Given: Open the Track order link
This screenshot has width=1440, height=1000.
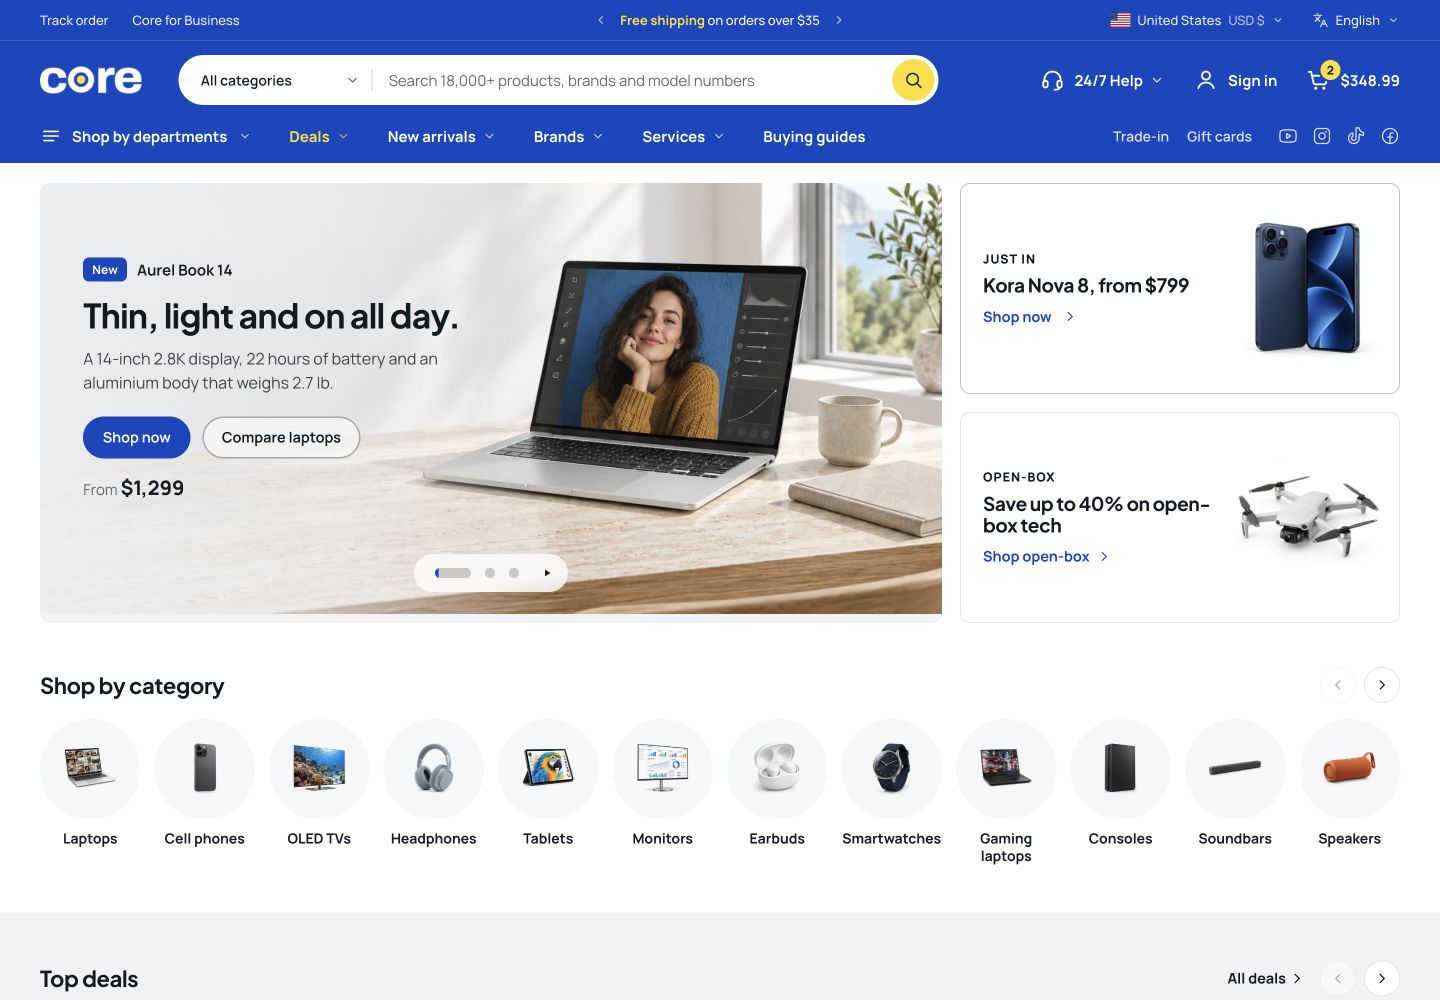Looking at the screenshot, I should click(x=74, y=20).
